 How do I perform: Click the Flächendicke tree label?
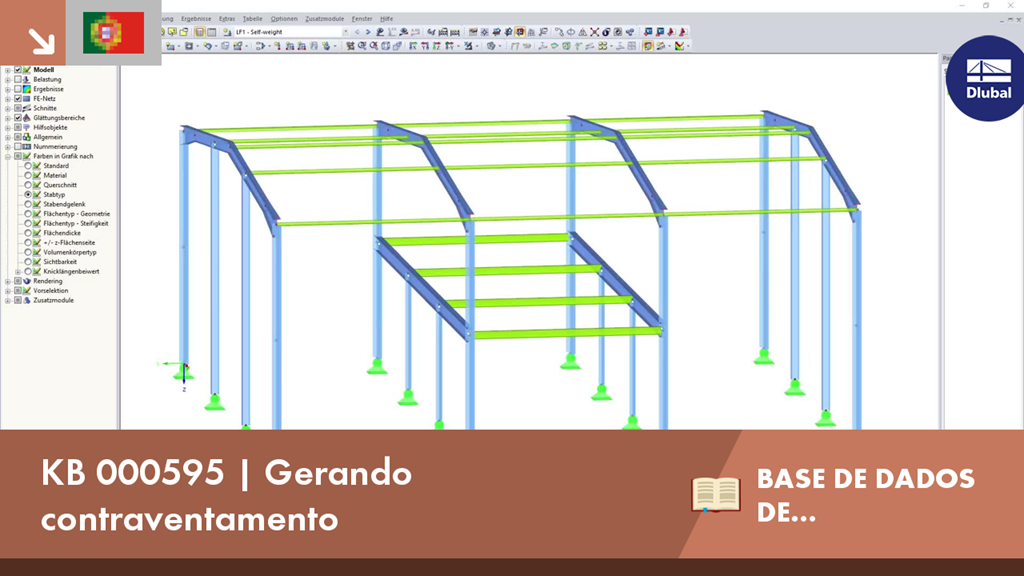pyautogui.click(x=62, y=233)
